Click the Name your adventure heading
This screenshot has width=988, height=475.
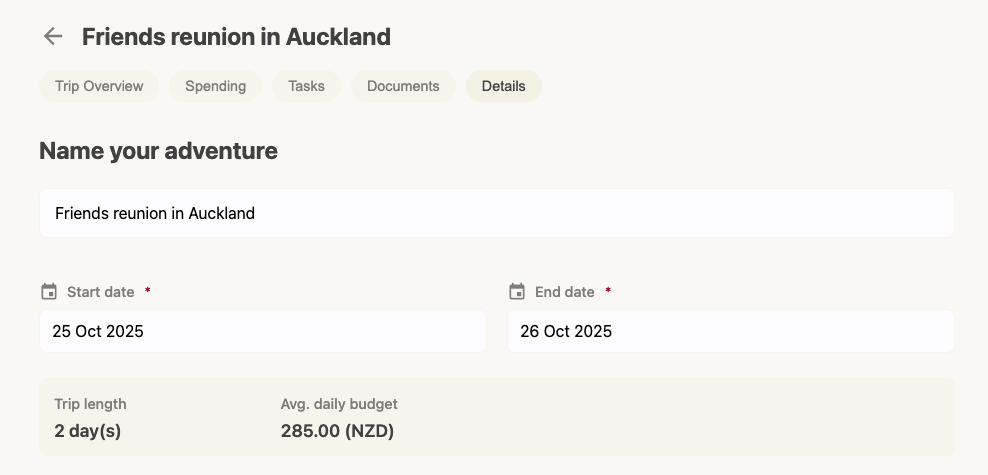(158, 151)
